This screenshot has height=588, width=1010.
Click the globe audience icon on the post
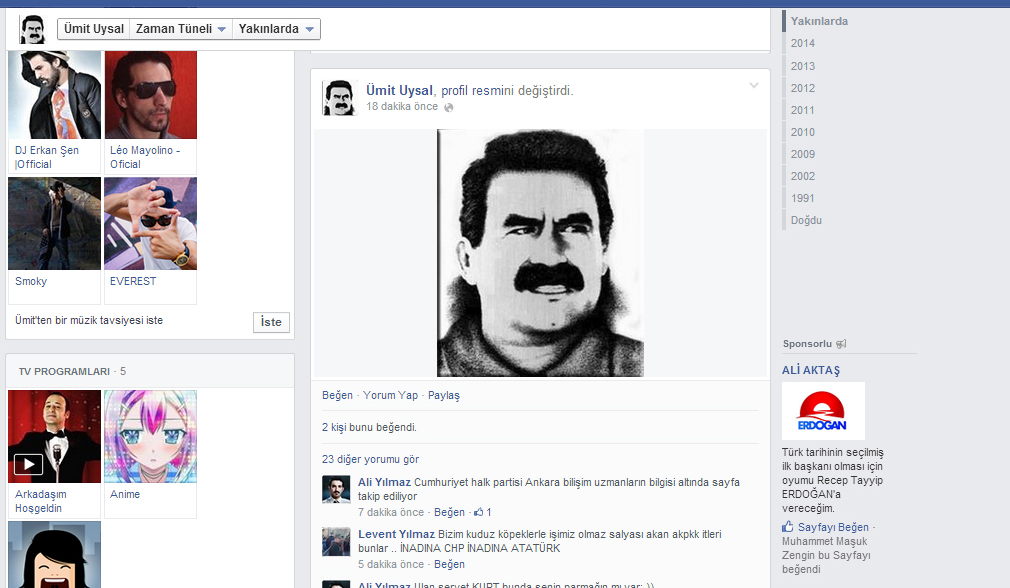(449, 108)
